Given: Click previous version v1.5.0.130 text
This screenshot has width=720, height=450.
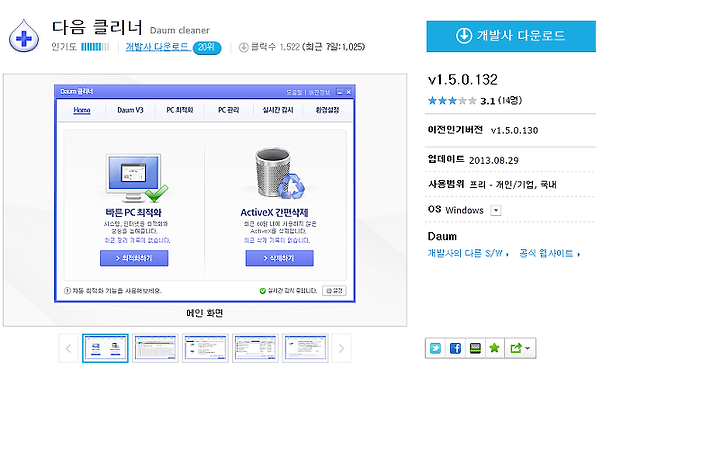Looking at the screenshot, I should point(514,130).
